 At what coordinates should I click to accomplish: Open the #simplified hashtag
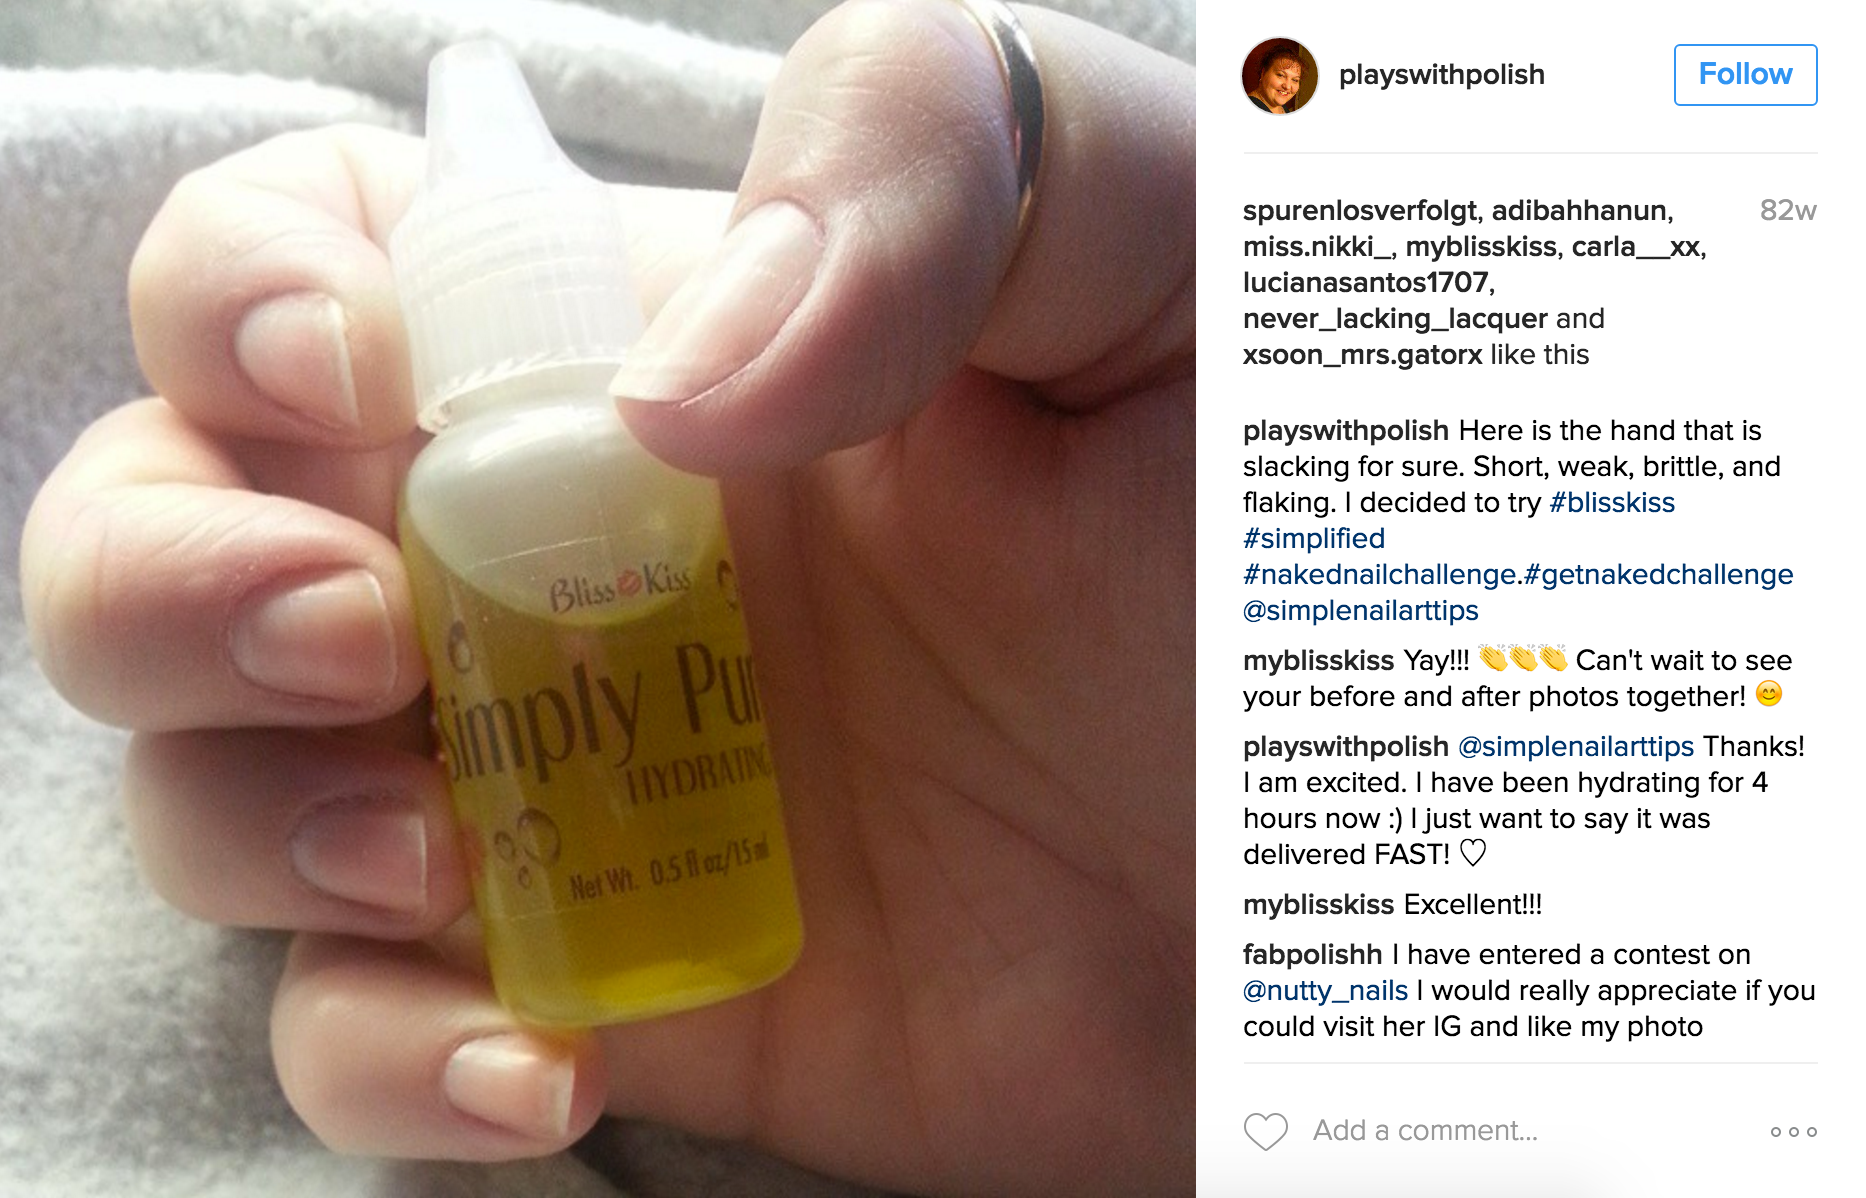1313,538
